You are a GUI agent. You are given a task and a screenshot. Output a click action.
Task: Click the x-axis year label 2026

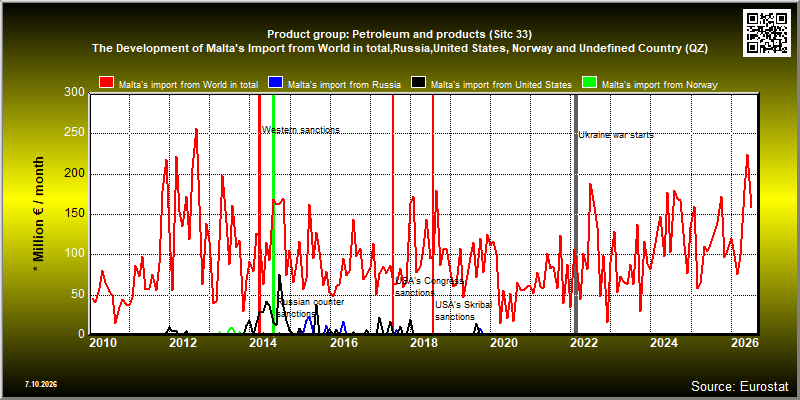743,342
